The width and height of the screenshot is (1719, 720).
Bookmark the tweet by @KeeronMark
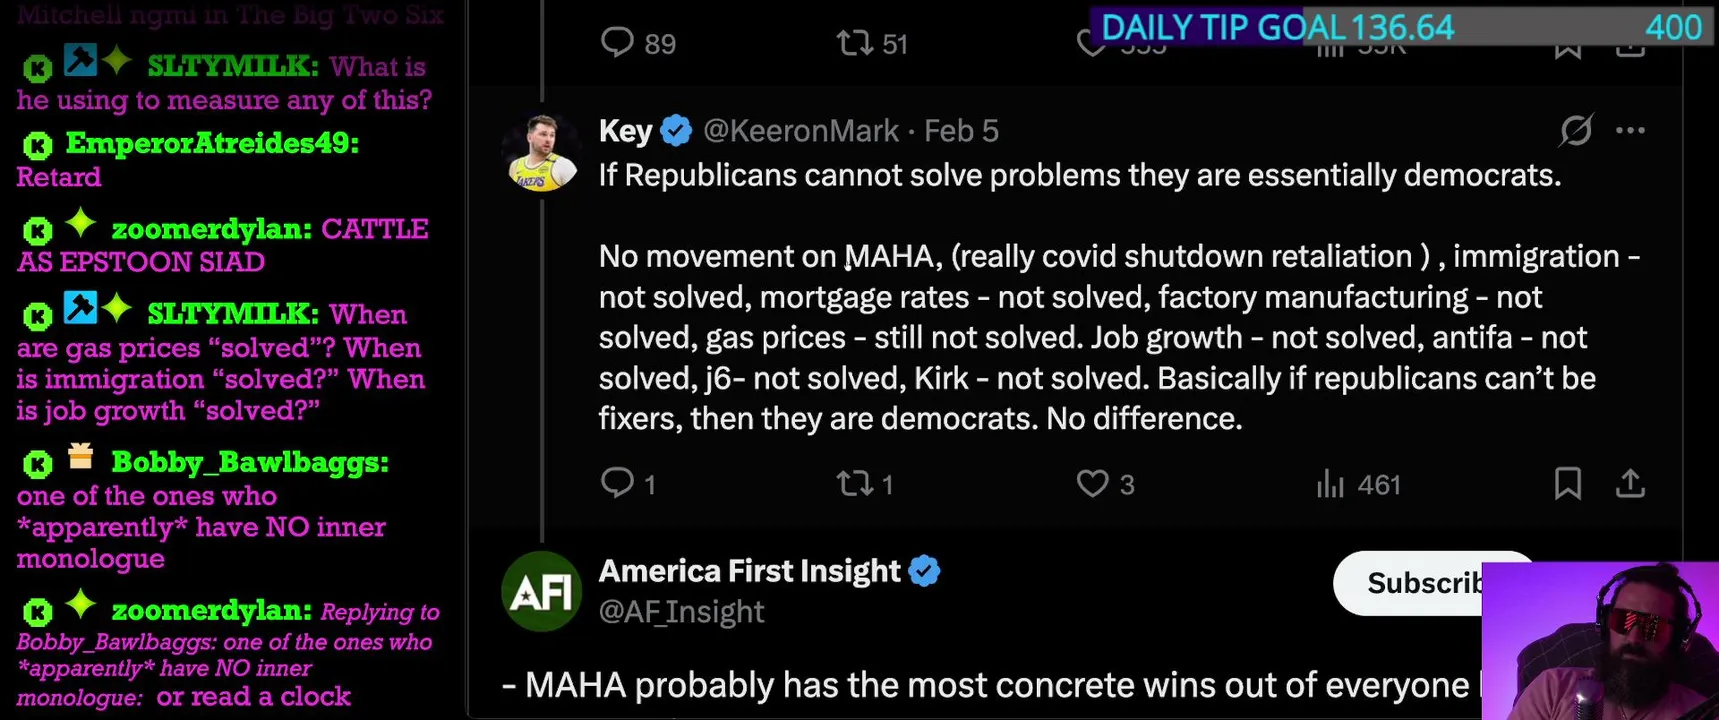click(1567, 484)
